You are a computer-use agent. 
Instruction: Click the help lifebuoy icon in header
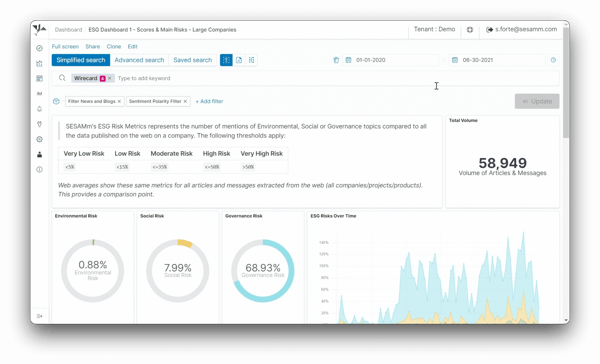click(x=470, y=29)
